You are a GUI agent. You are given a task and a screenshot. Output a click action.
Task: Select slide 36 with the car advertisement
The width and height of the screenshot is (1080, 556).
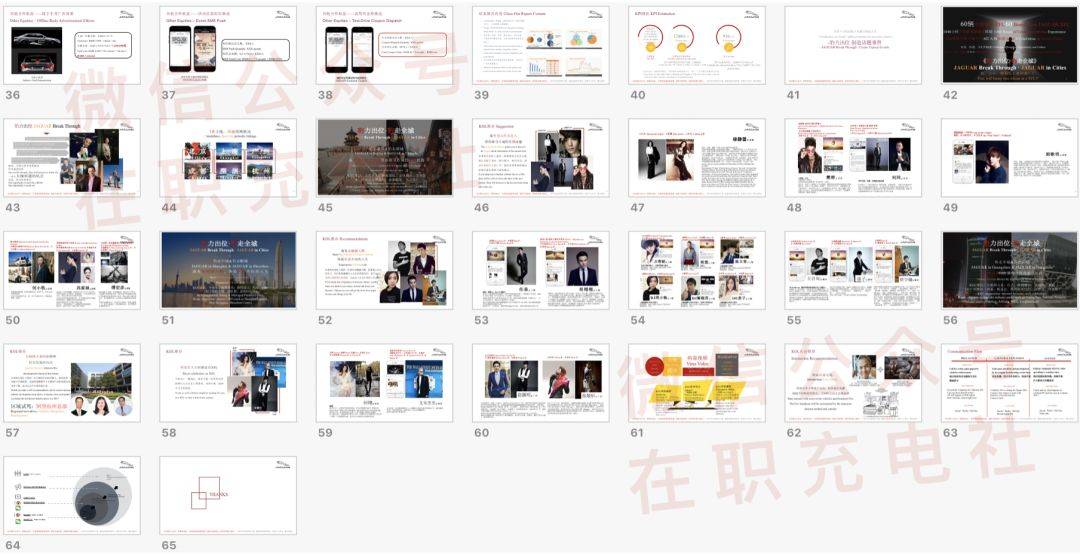(x=72, y=45)
